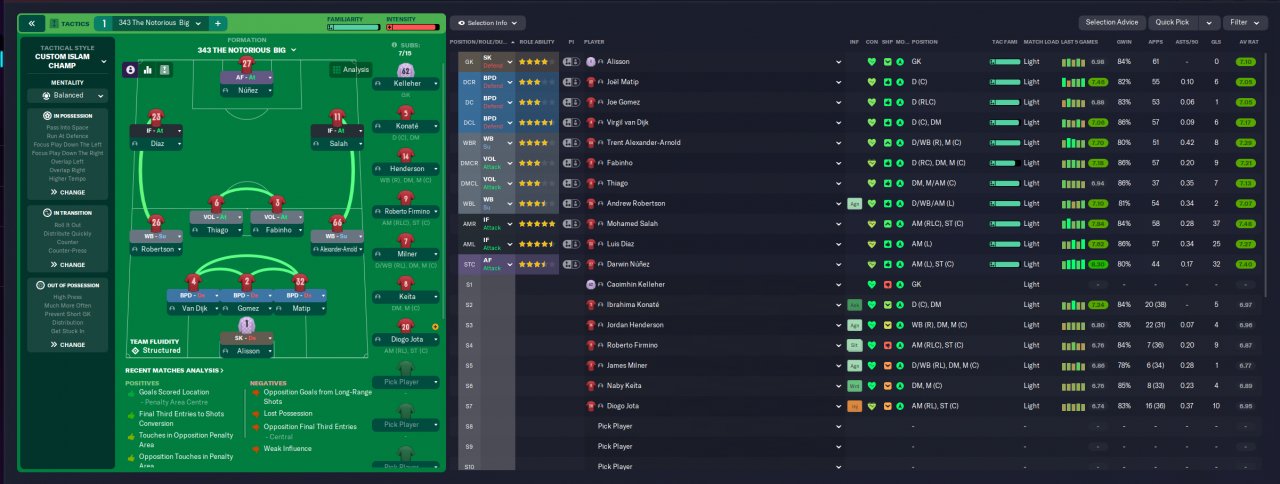The width and height of the screenshot is (1280, 484).
Task: Click the Selection Advice button
Action: pyautogui.click(x=1112, y=22)
